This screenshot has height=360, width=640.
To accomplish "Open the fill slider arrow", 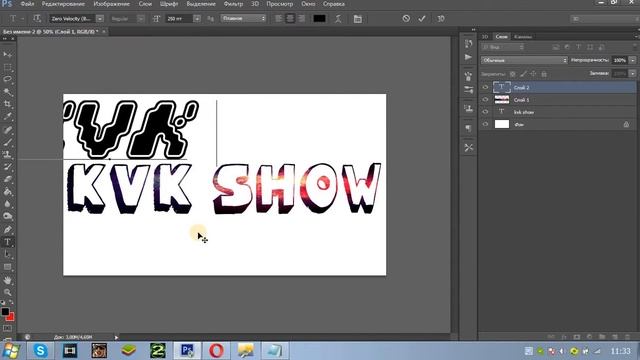I will pos(632,73).
